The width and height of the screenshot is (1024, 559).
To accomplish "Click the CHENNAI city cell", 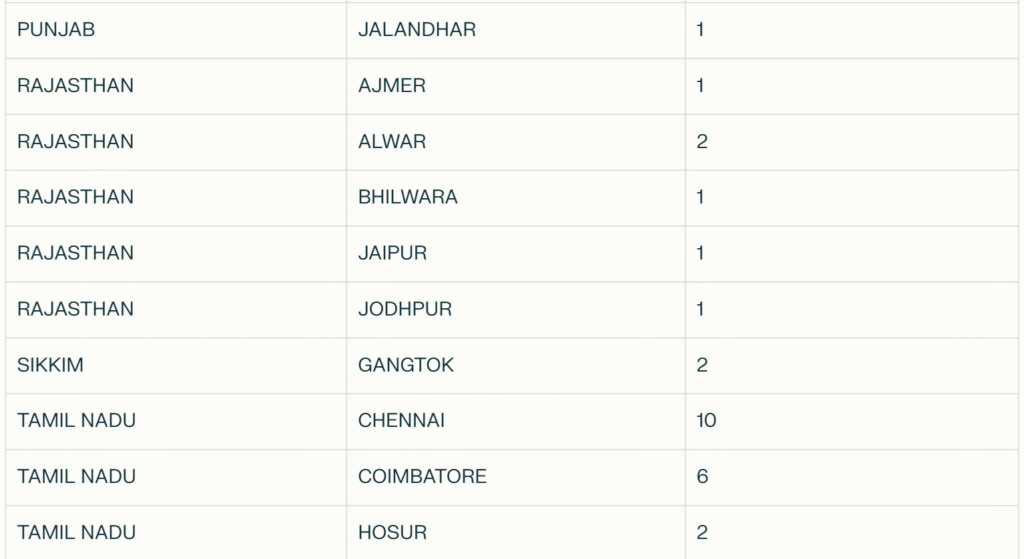I will point(515,421).
